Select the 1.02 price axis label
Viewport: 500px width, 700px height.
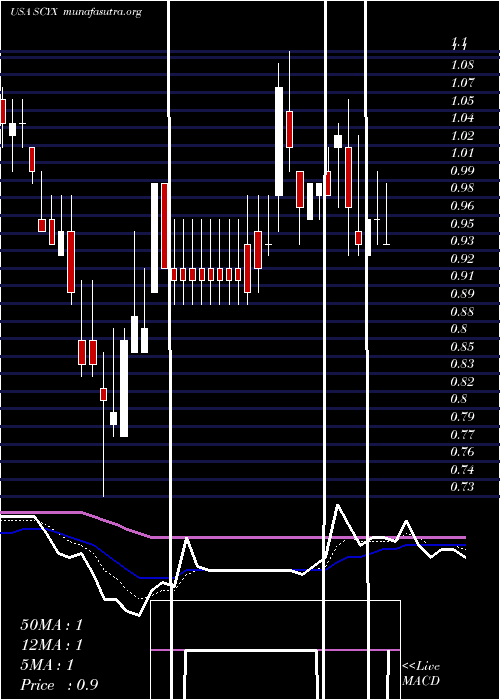point(462,136)
